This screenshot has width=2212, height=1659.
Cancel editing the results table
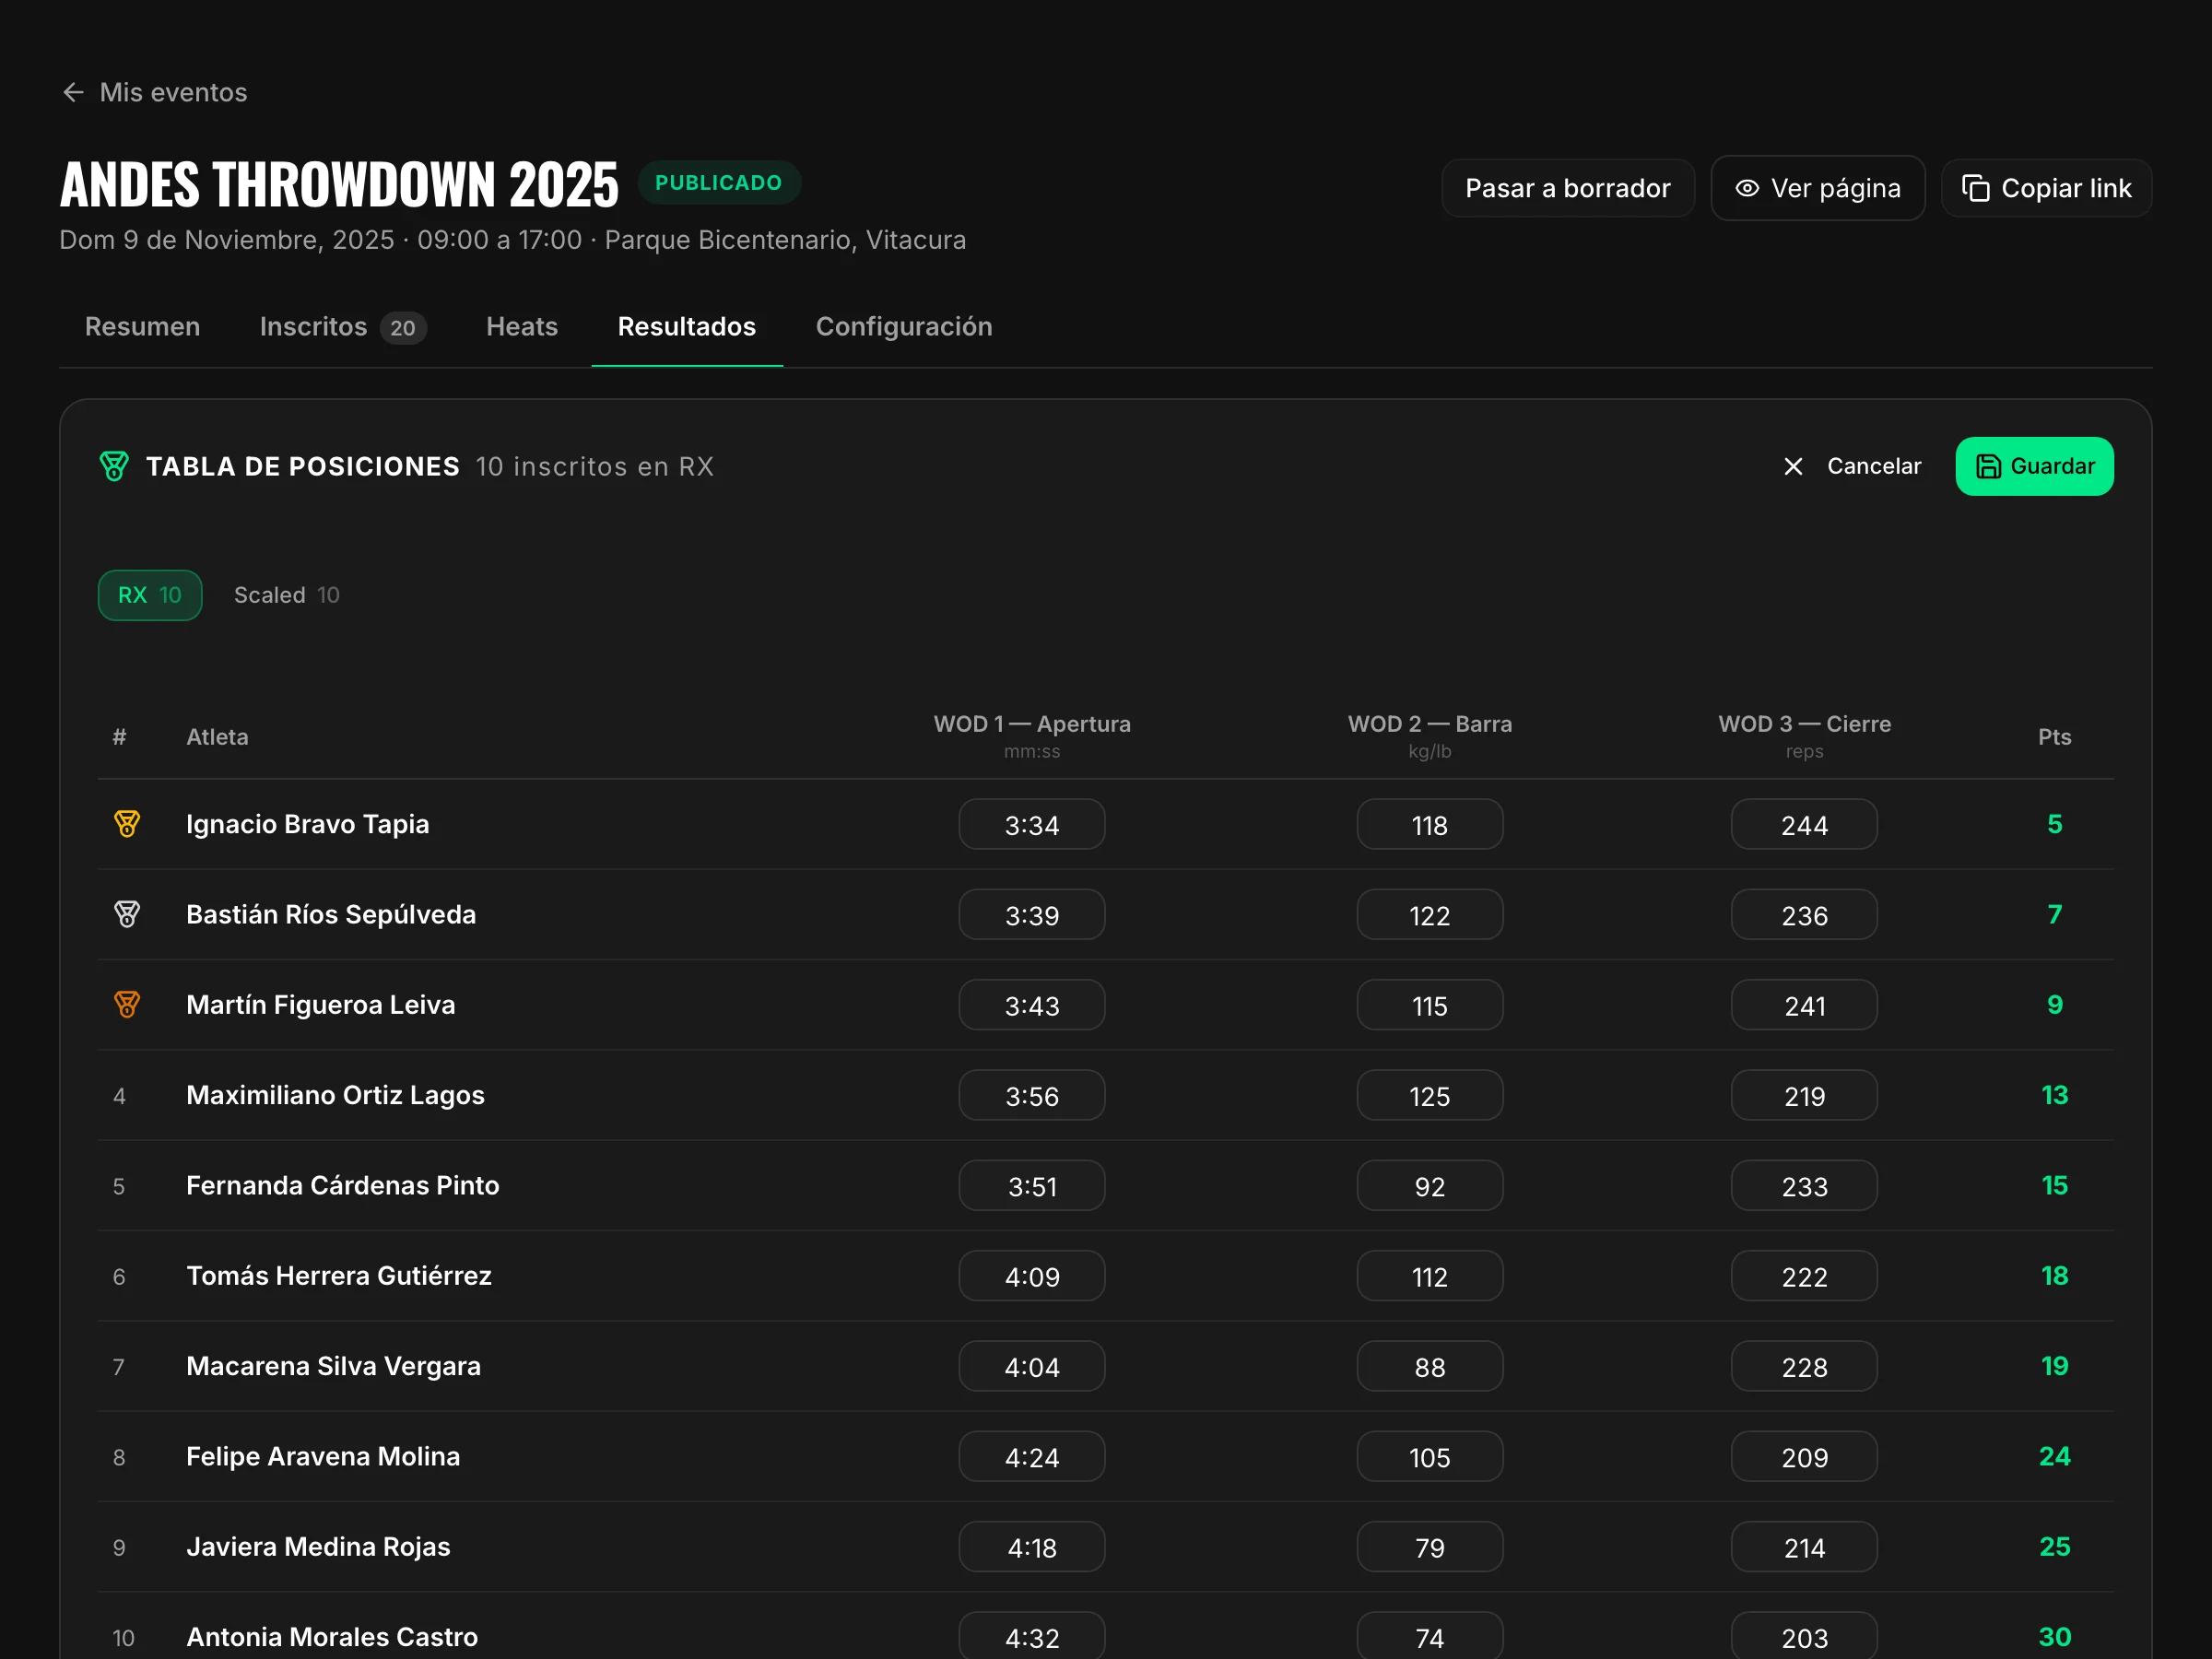(x=1852, y=466)
